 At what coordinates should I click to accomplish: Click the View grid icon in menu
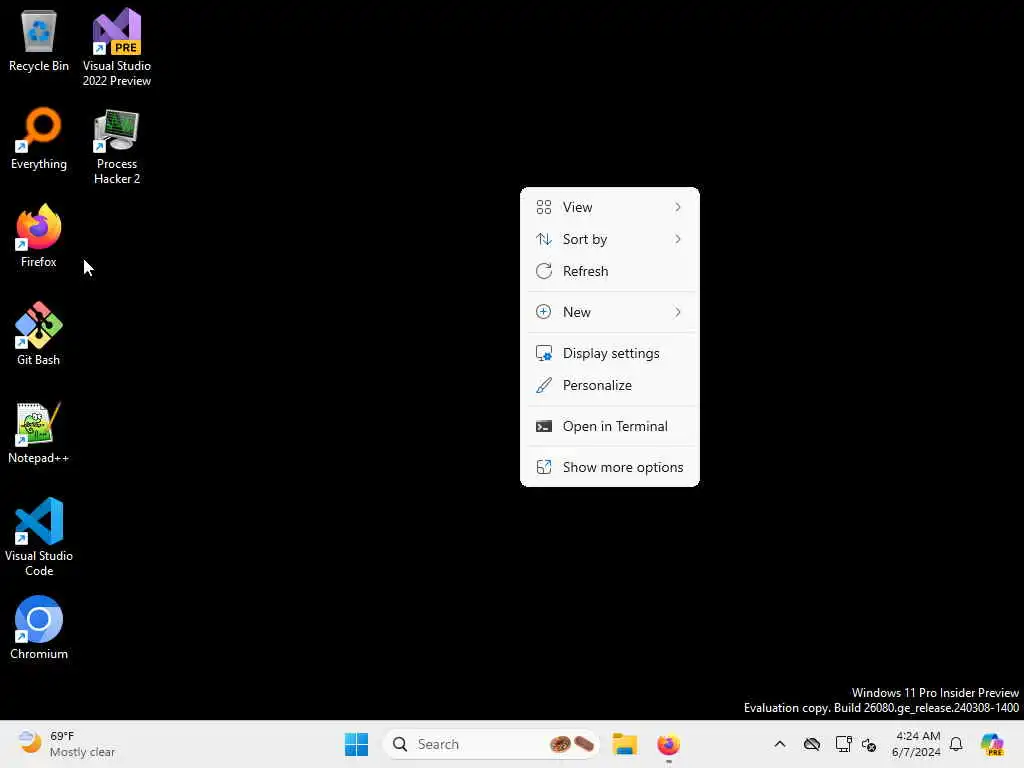click(x=543, y=207)
